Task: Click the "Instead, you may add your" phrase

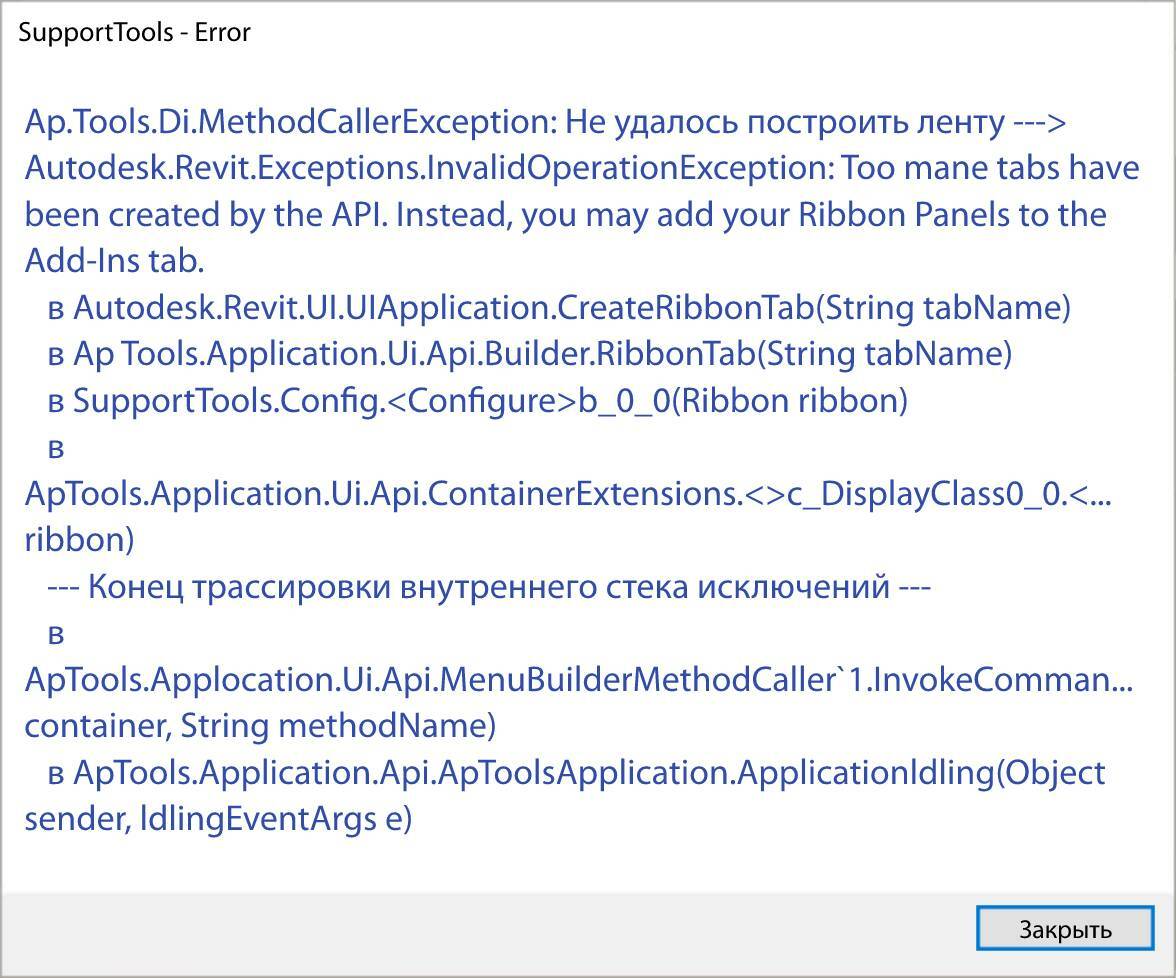Action: point(574,215)
